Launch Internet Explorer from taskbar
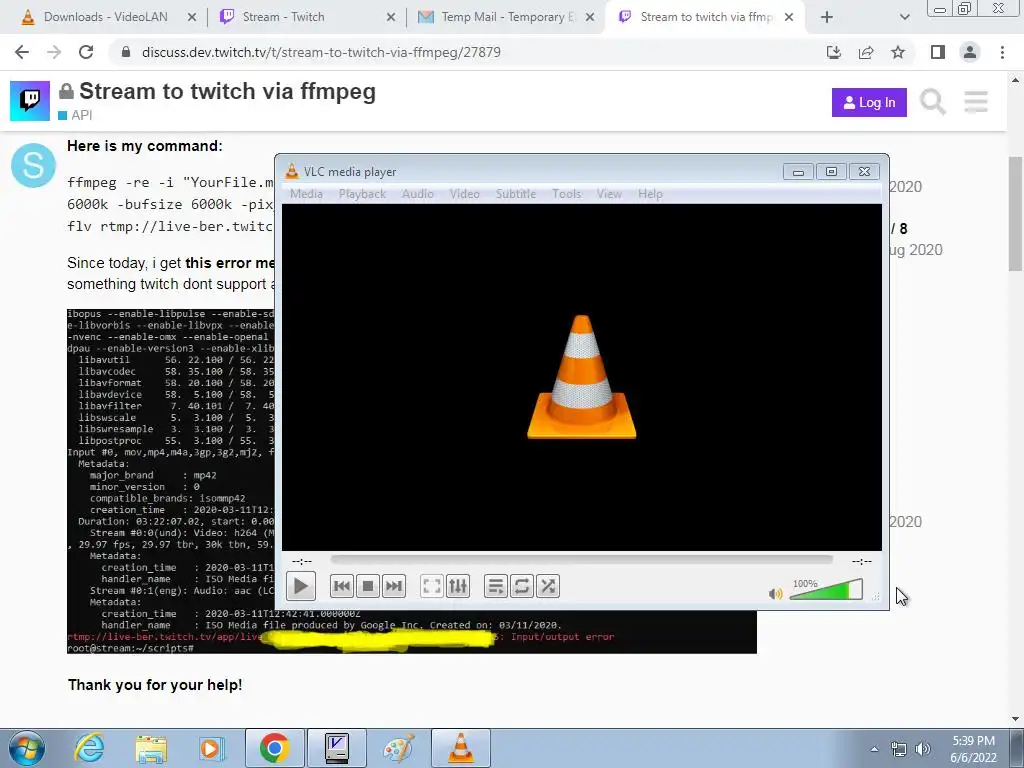Viewport: 1024px width, 768px height. [x=88, y=748]
